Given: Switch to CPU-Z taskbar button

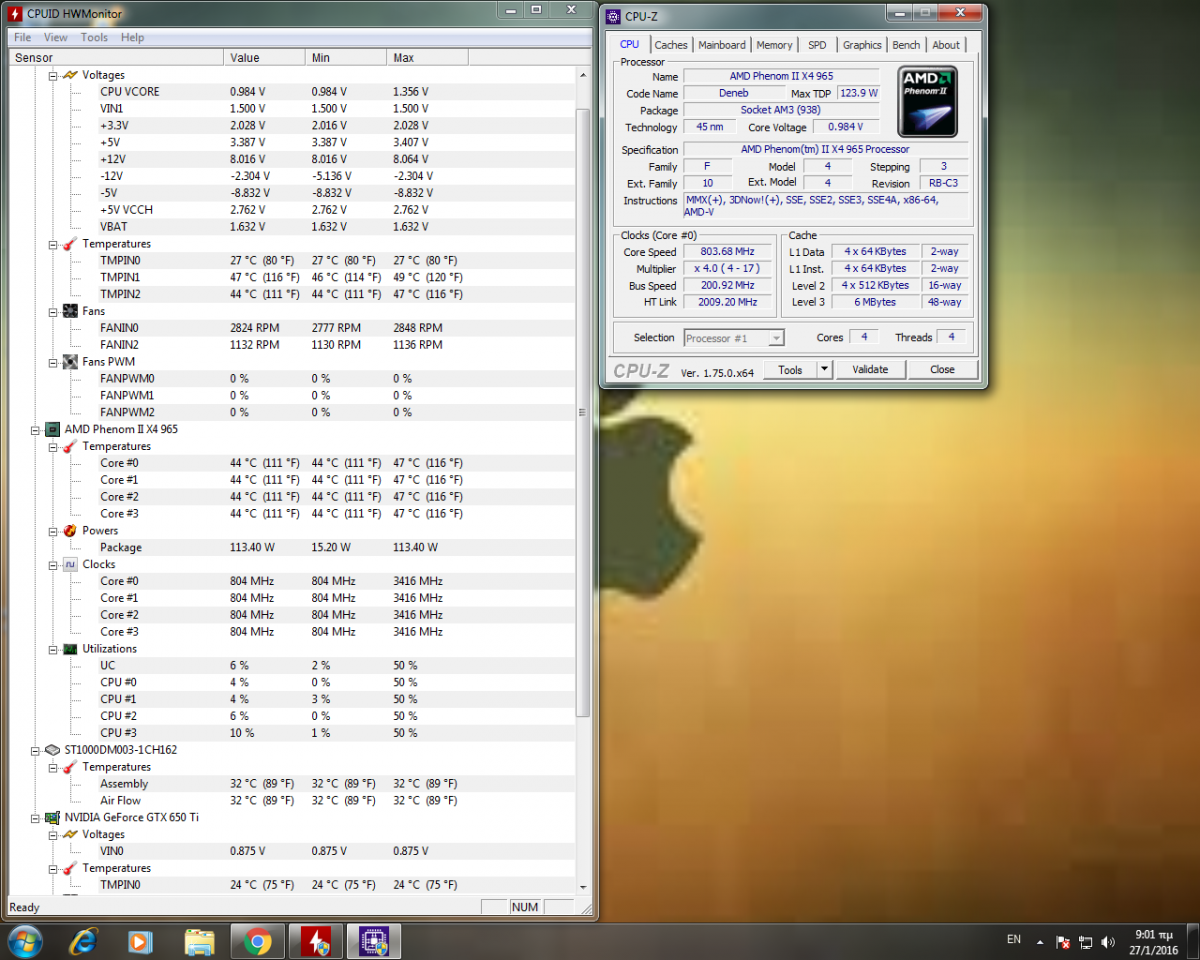Looking at the screenshot, I should (x=374, y=941).
